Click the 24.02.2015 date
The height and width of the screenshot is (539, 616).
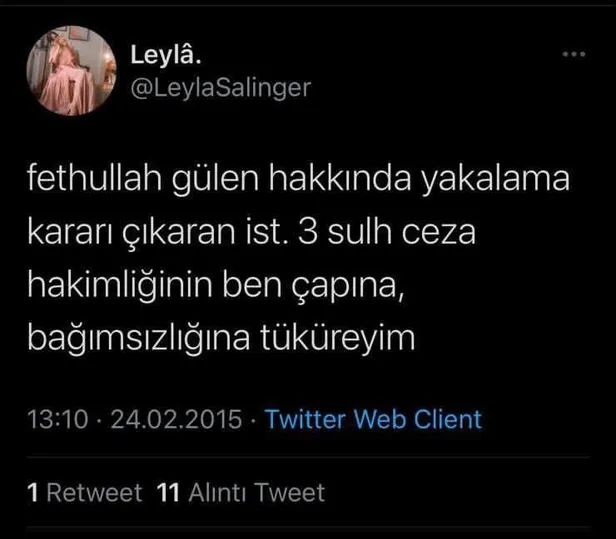[176, 419]
